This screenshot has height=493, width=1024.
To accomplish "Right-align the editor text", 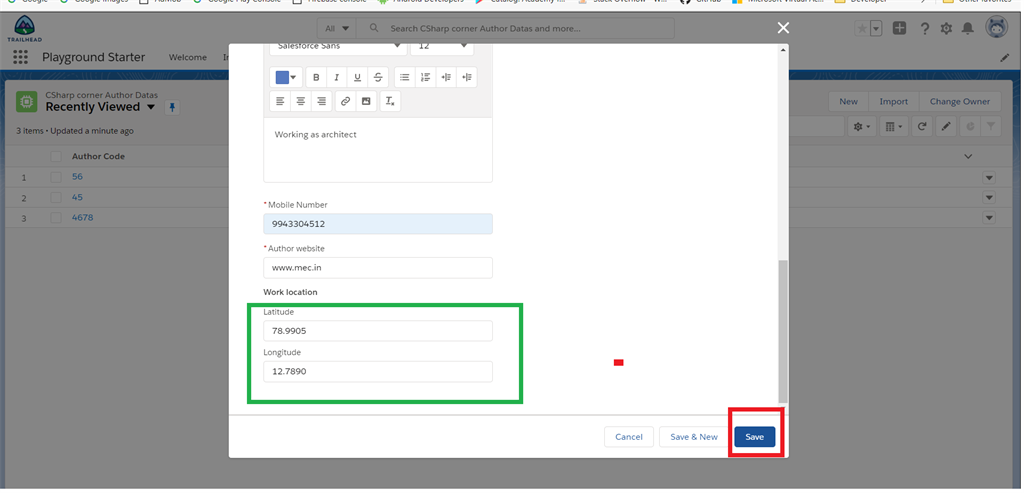I will tap(321, 101).
